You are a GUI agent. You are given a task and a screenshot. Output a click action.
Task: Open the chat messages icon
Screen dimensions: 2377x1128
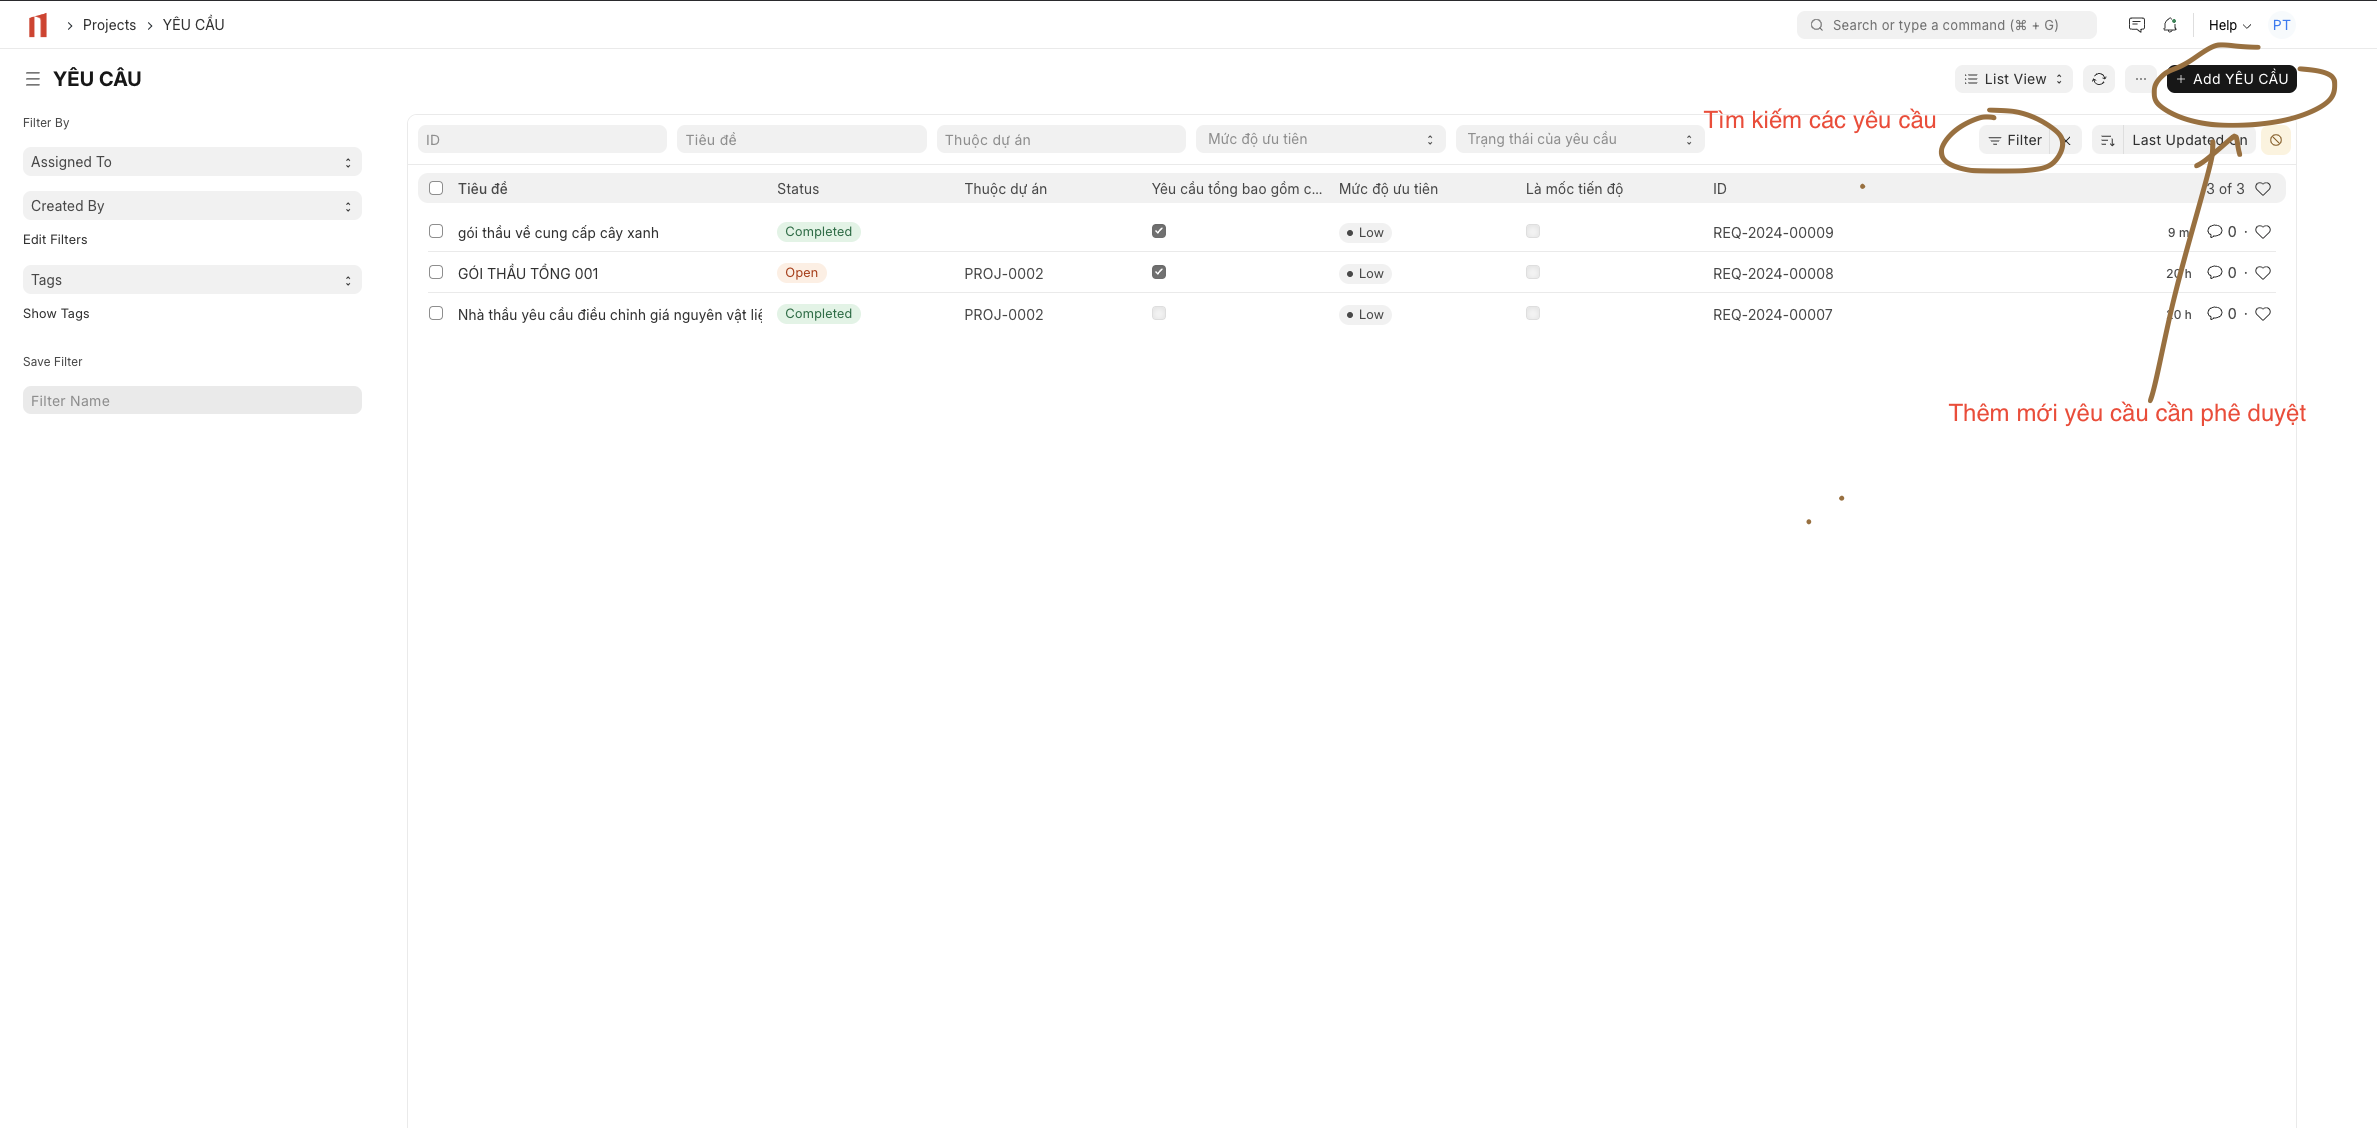point(2136,25)
